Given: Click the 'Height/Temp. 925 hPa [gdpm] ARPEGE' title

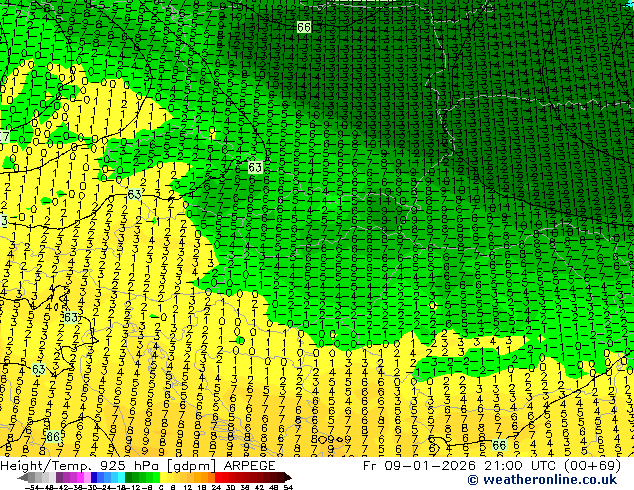Looking at the screenshot, I should click(138, 465).
